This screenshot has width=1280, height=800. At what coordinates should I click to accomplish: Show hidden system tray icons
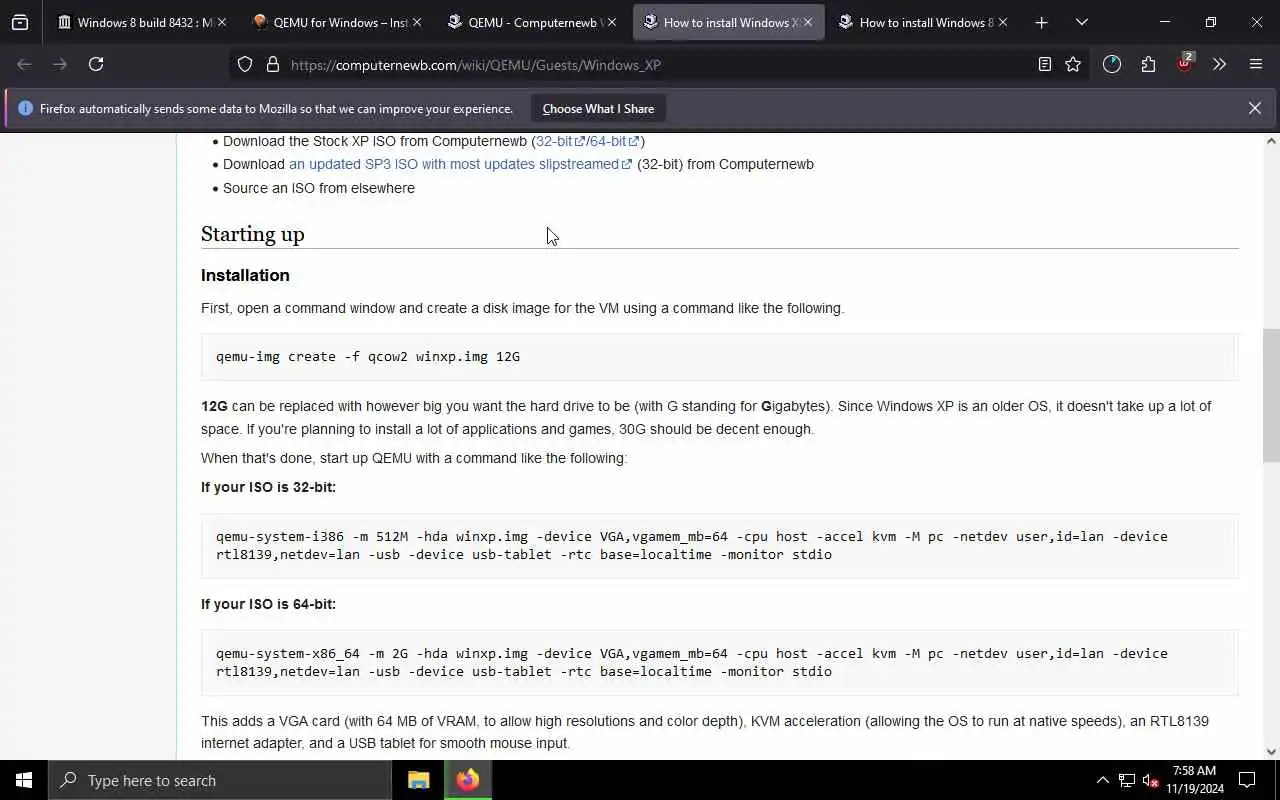1102,780
